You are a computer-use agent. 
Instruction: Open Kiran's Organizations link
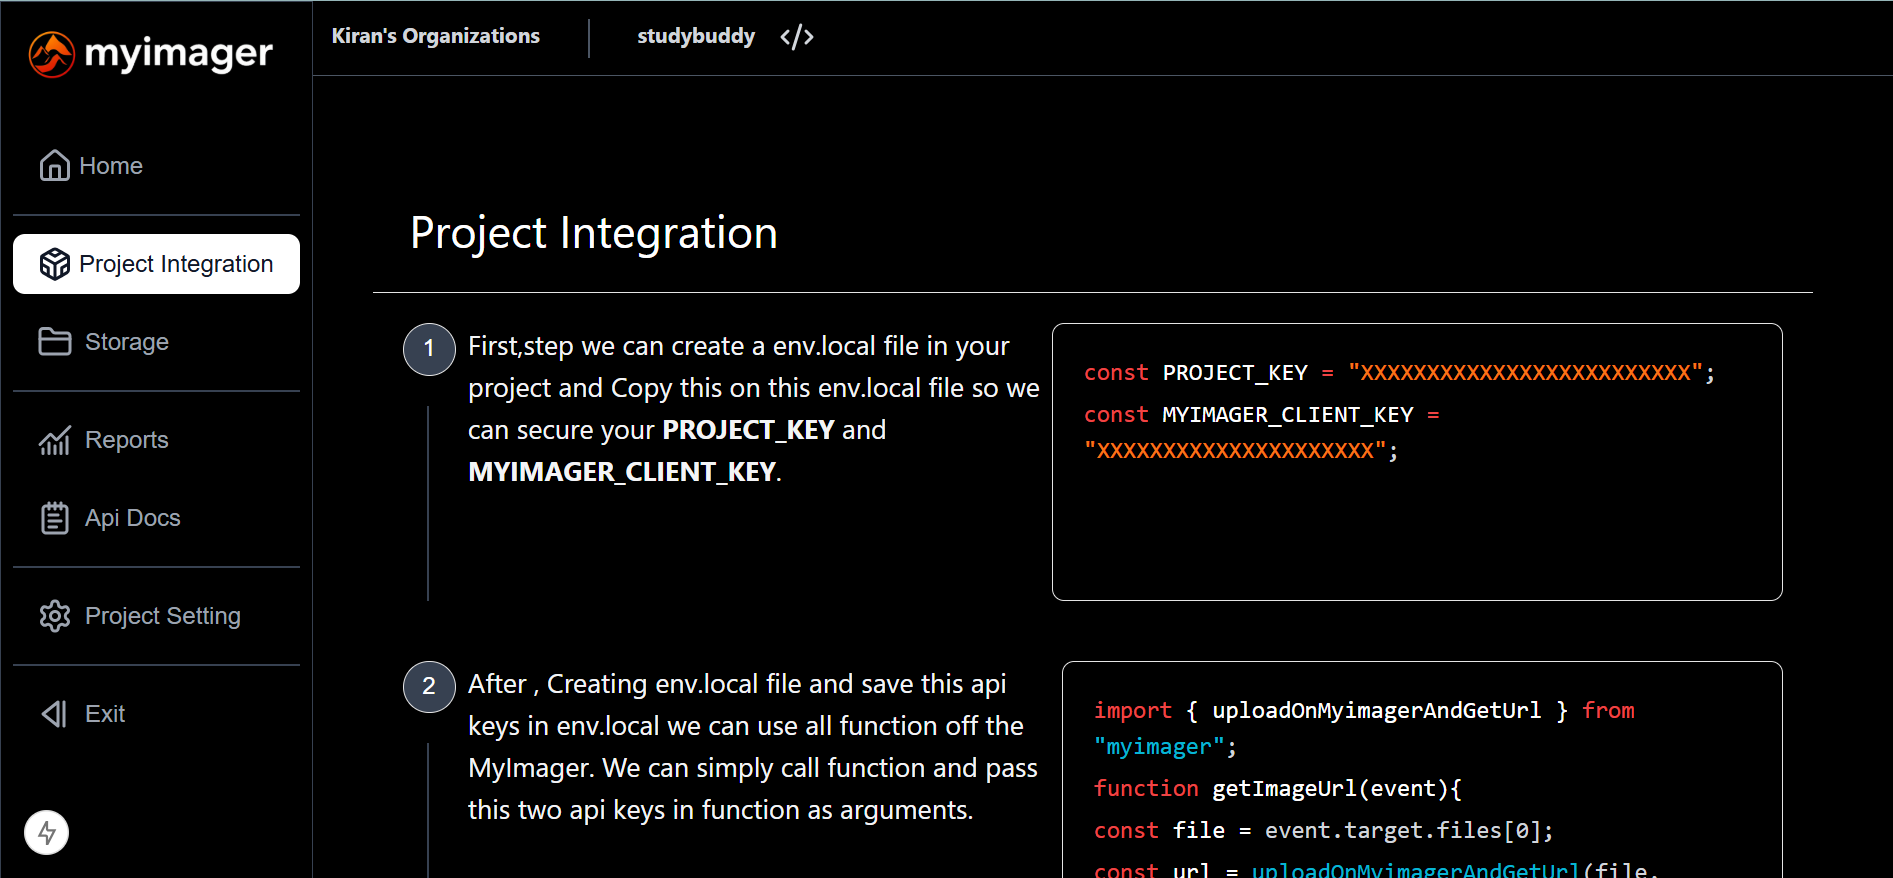coord(435,36)
